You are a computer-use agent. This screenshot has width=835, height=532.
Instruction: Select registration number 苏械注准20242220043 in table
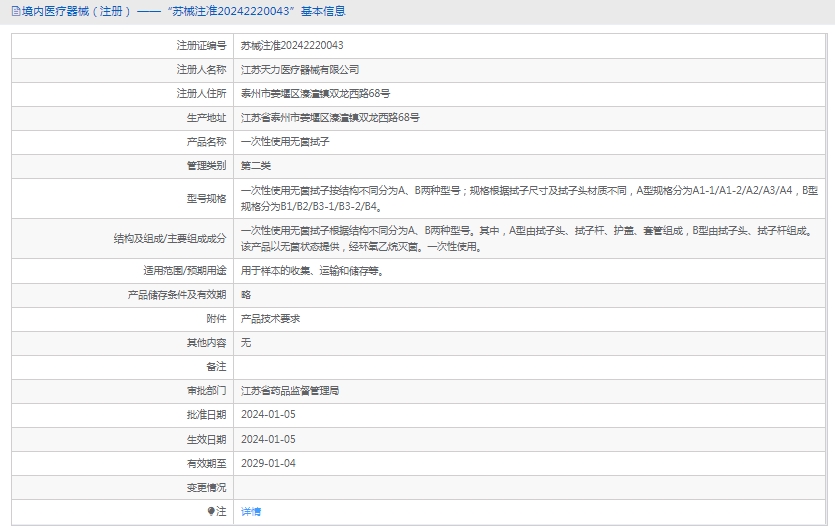292,46
